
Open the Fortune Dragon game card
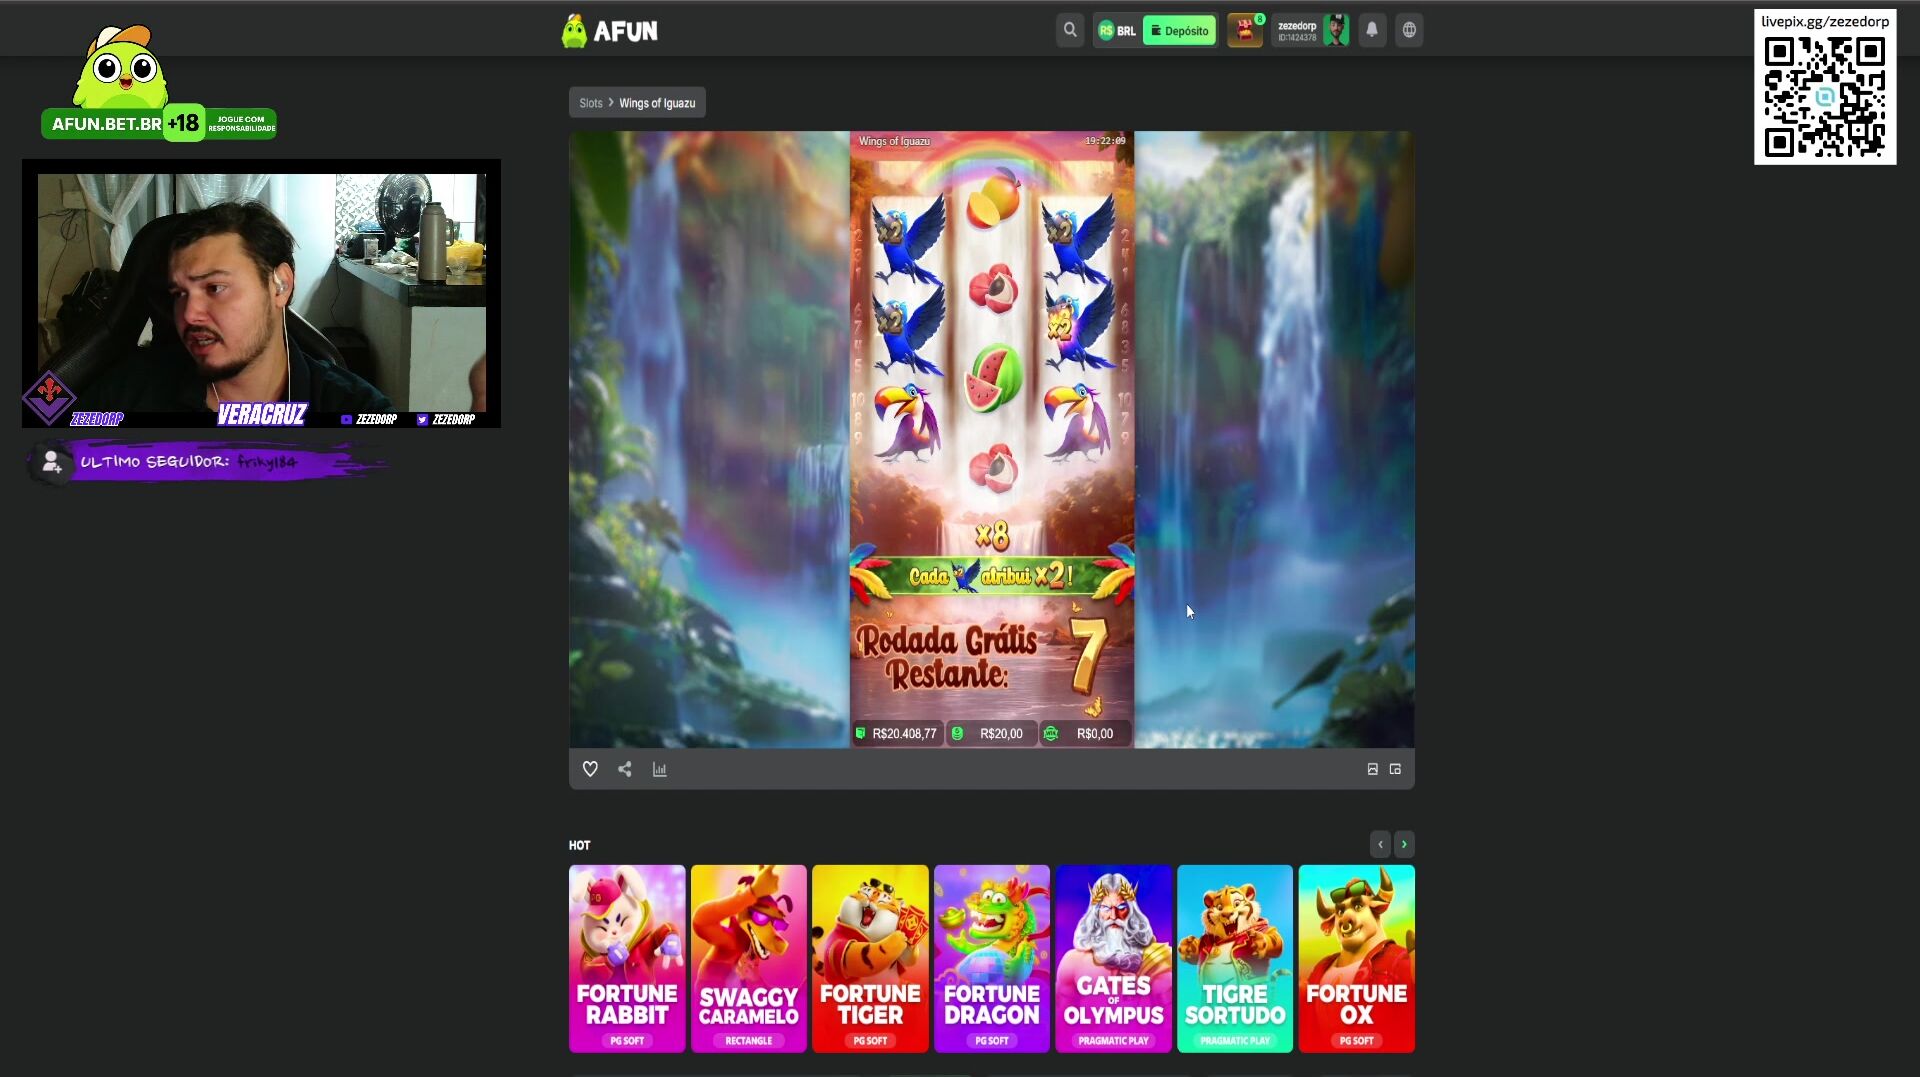point(992,958)
